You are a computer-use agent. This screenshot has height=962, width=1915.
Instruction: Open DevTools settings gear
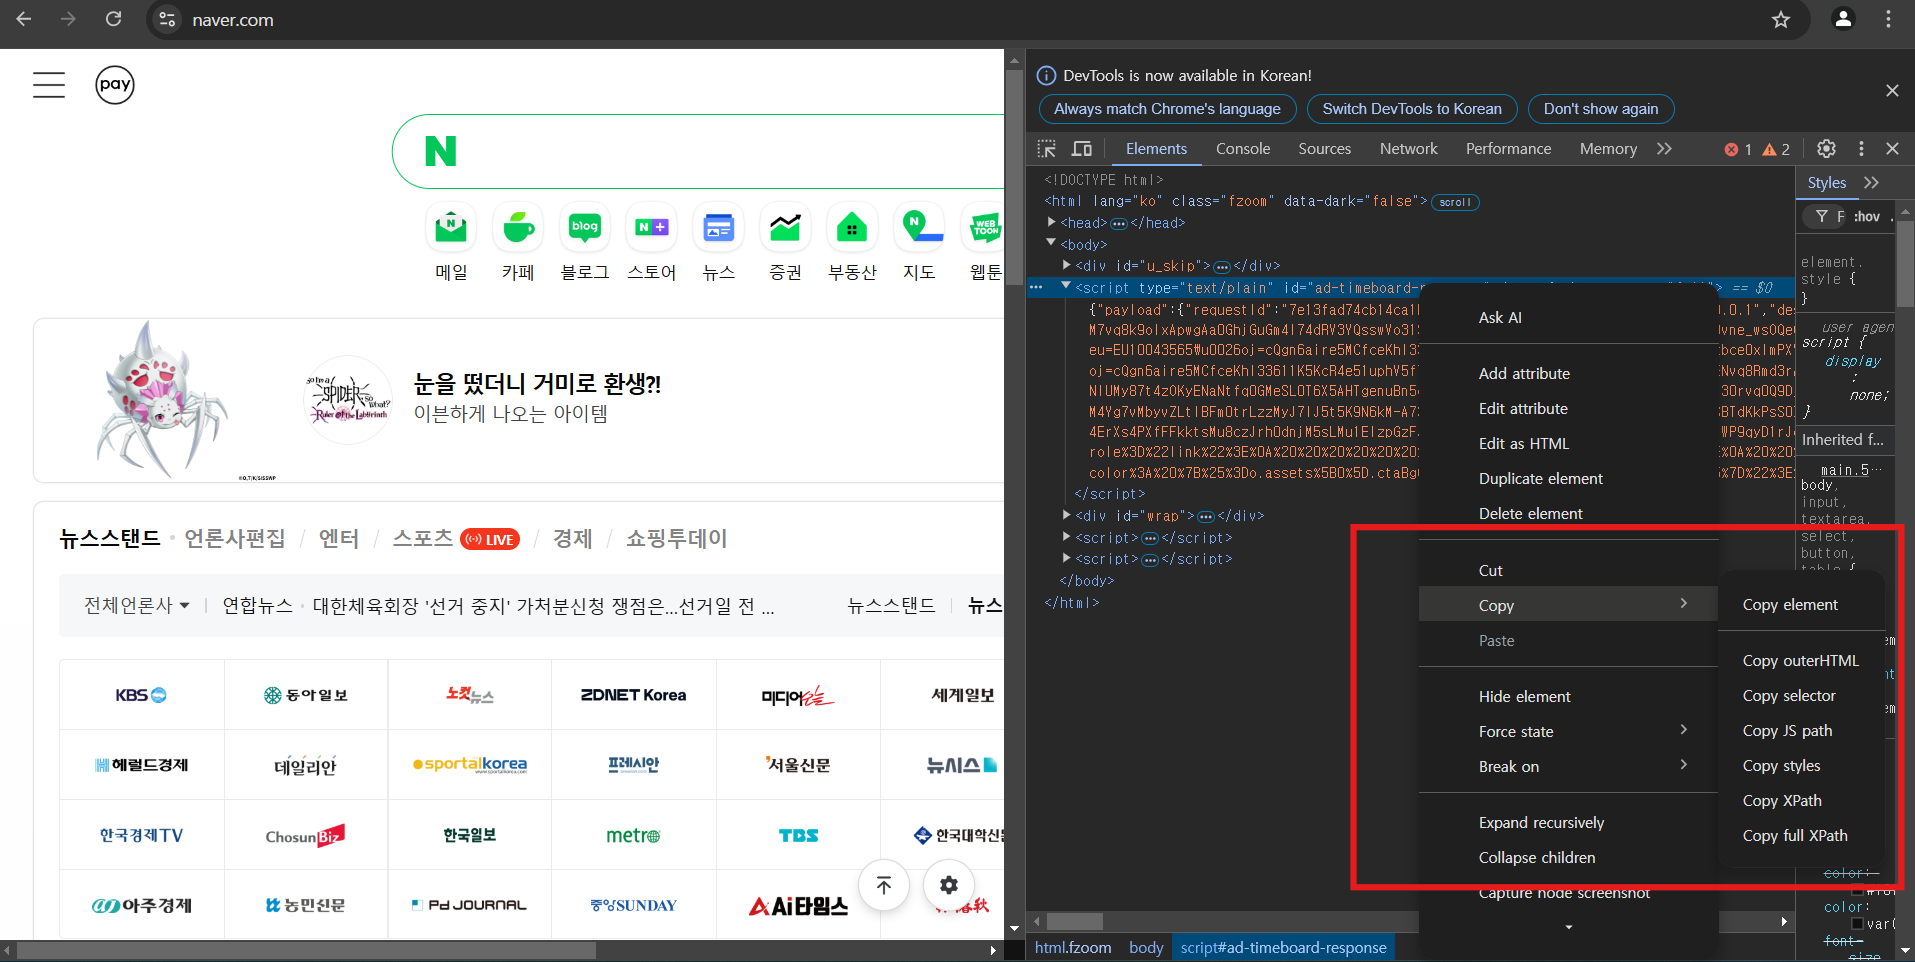pyautogui.click(x=1826, y=149)
